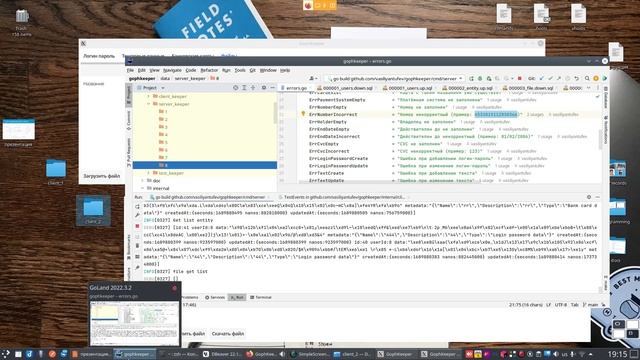
Task: Click the user account icon in toolbar
Action: [x=313, y=78]
